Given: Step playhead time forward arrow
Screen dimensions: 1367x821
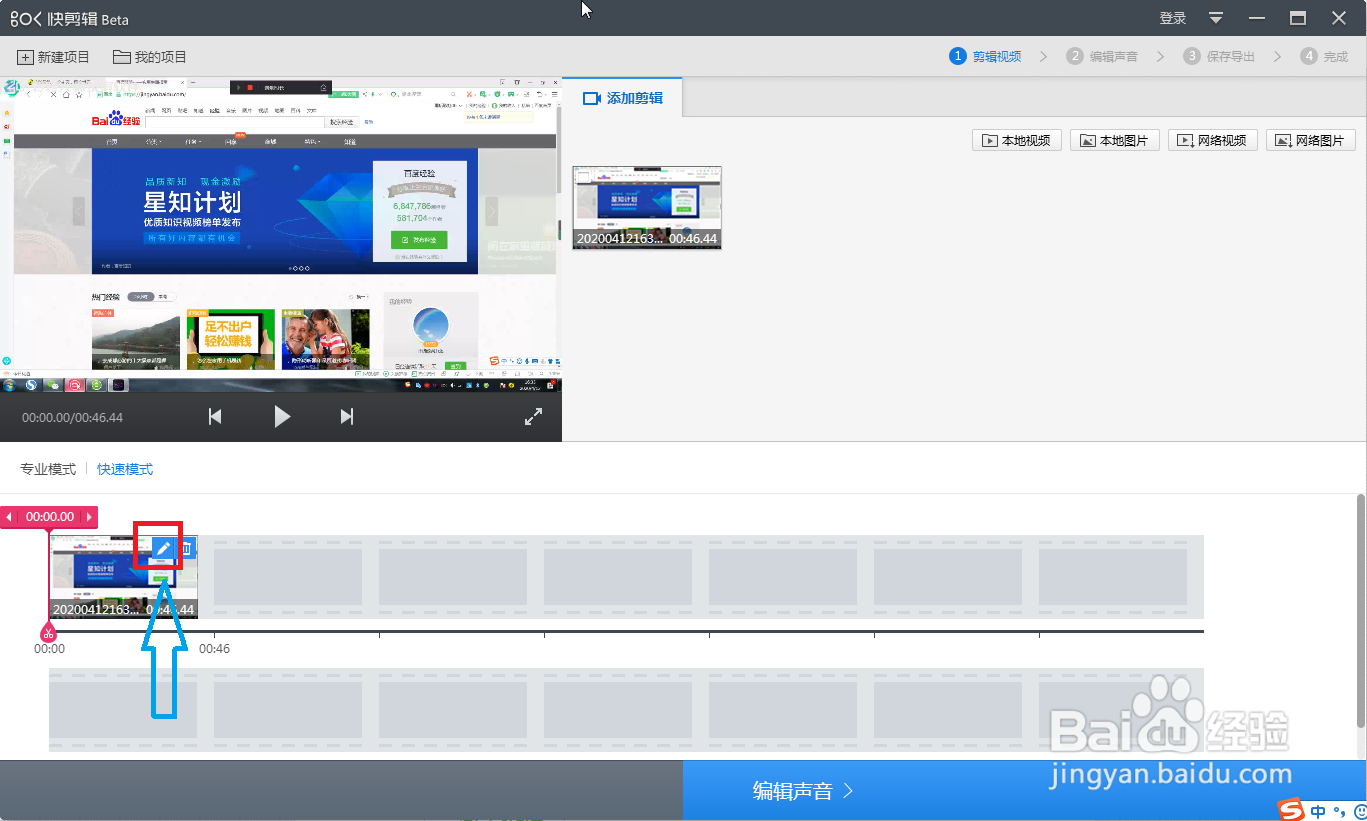Looking at the screenshot, I should click(x=88, y=517).
